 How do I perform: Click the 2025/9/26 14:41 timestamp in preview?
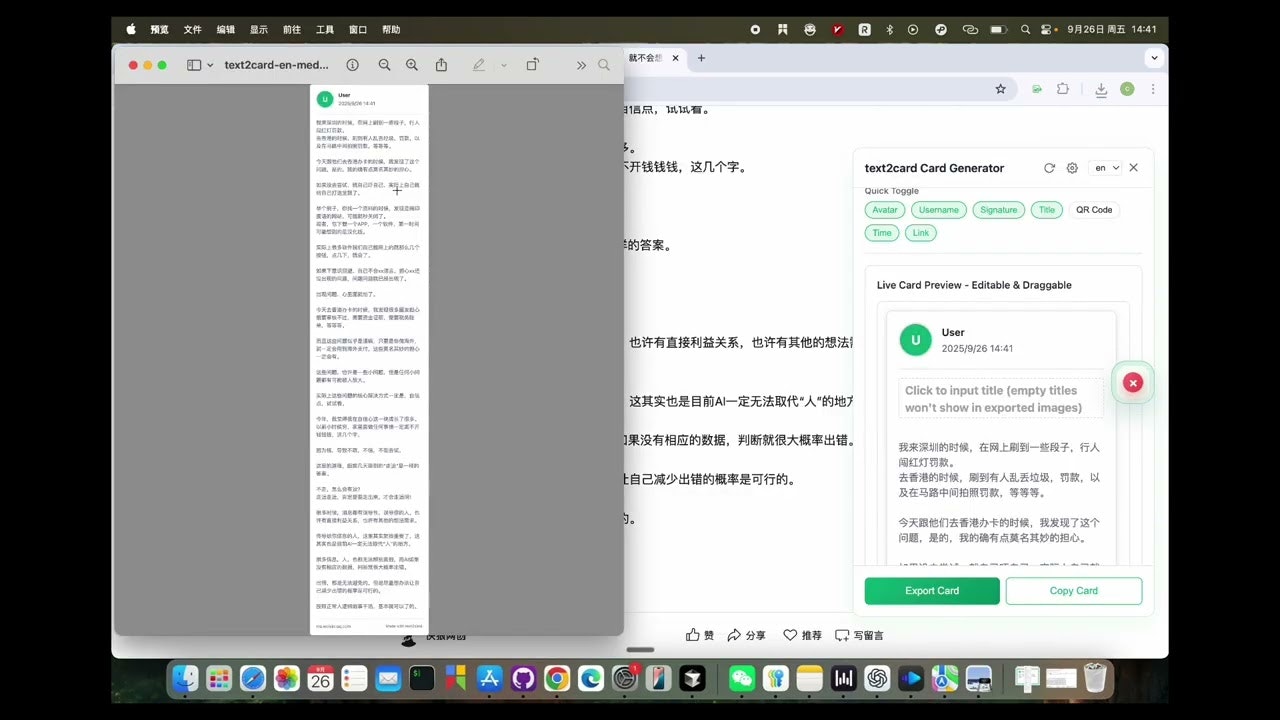coord(977,349)
